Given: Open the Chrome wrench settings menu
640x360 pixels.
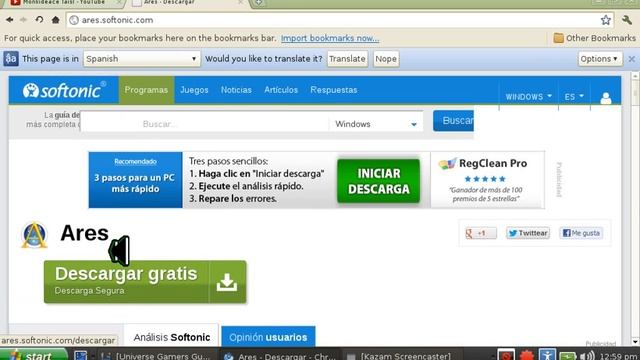Looking at the screenshot, I should tap(627, 20).
